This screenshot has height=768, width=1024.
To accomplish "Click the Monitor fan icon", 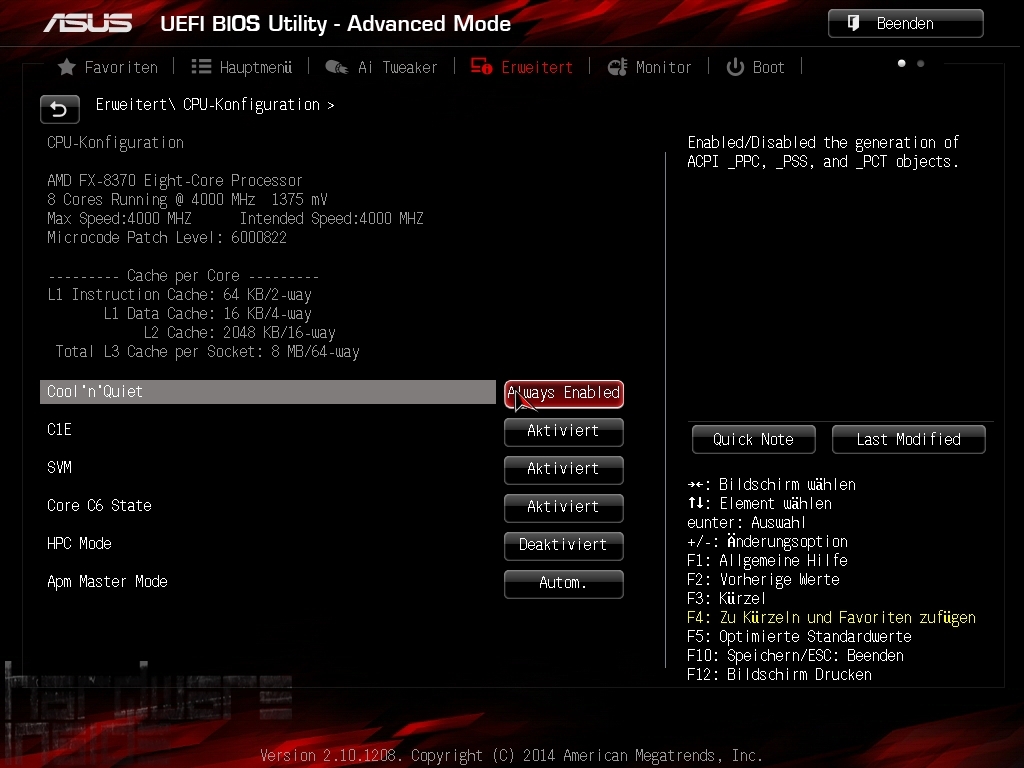I will (x=617, y=67).
